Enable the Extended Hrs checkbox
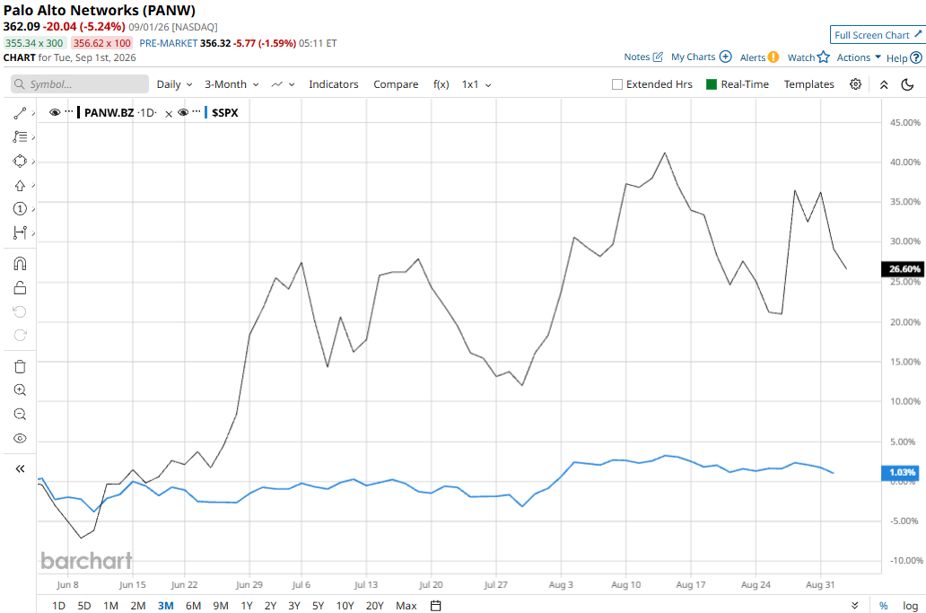Image resolution: width=926 pixels, height=613 pixels. tap(617, 84)
